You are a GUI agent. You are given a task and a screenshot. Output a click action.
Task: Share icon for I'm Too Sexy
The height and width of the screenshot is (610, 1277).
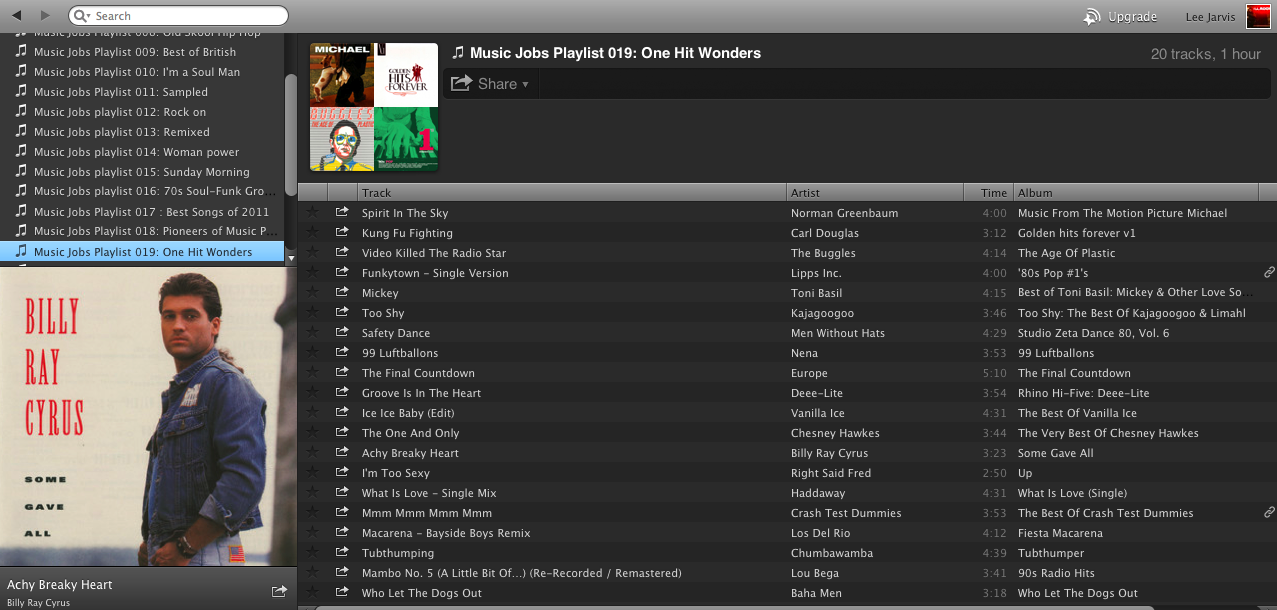(x=342, y=472)
